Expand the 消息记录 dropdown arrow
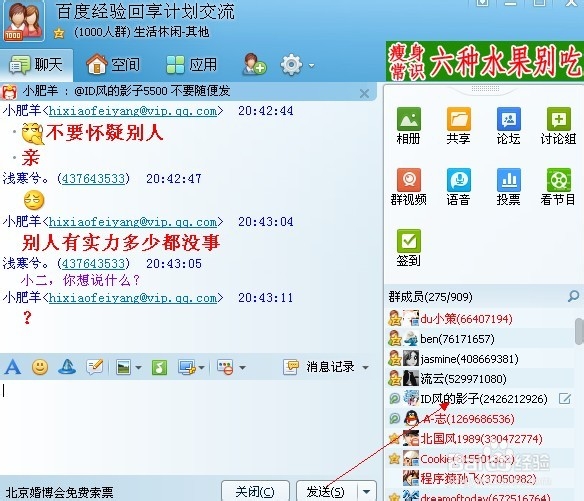Viewport: 584px width, 501px height. coord(366,368)
